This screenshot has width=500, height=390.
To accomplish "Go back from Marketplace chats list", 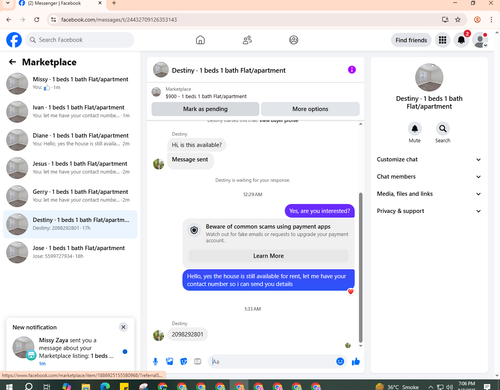I will 12,62.
